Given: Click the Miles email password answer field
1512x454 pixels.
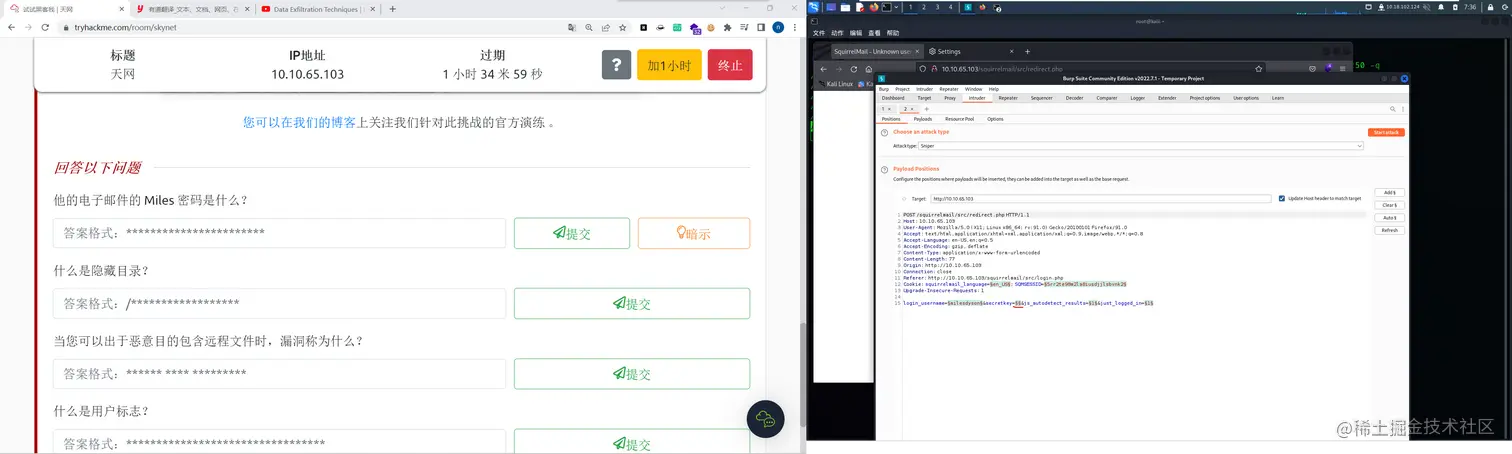Looking at the screenshot, I should pos(280,233).
